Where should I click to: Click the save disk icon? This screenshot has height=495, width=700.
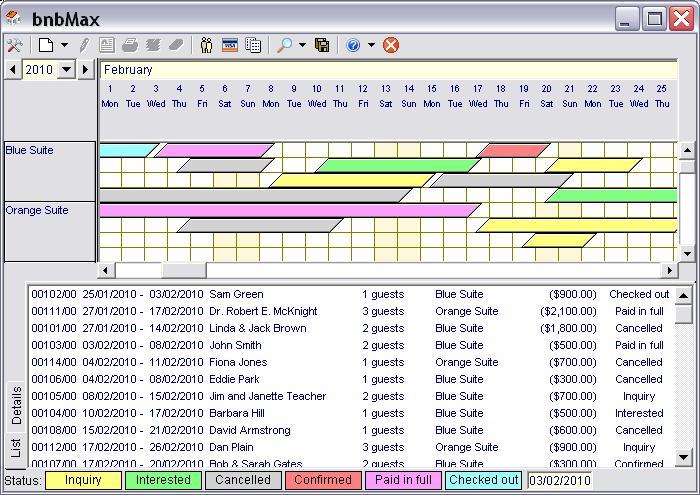click(322, 45)
